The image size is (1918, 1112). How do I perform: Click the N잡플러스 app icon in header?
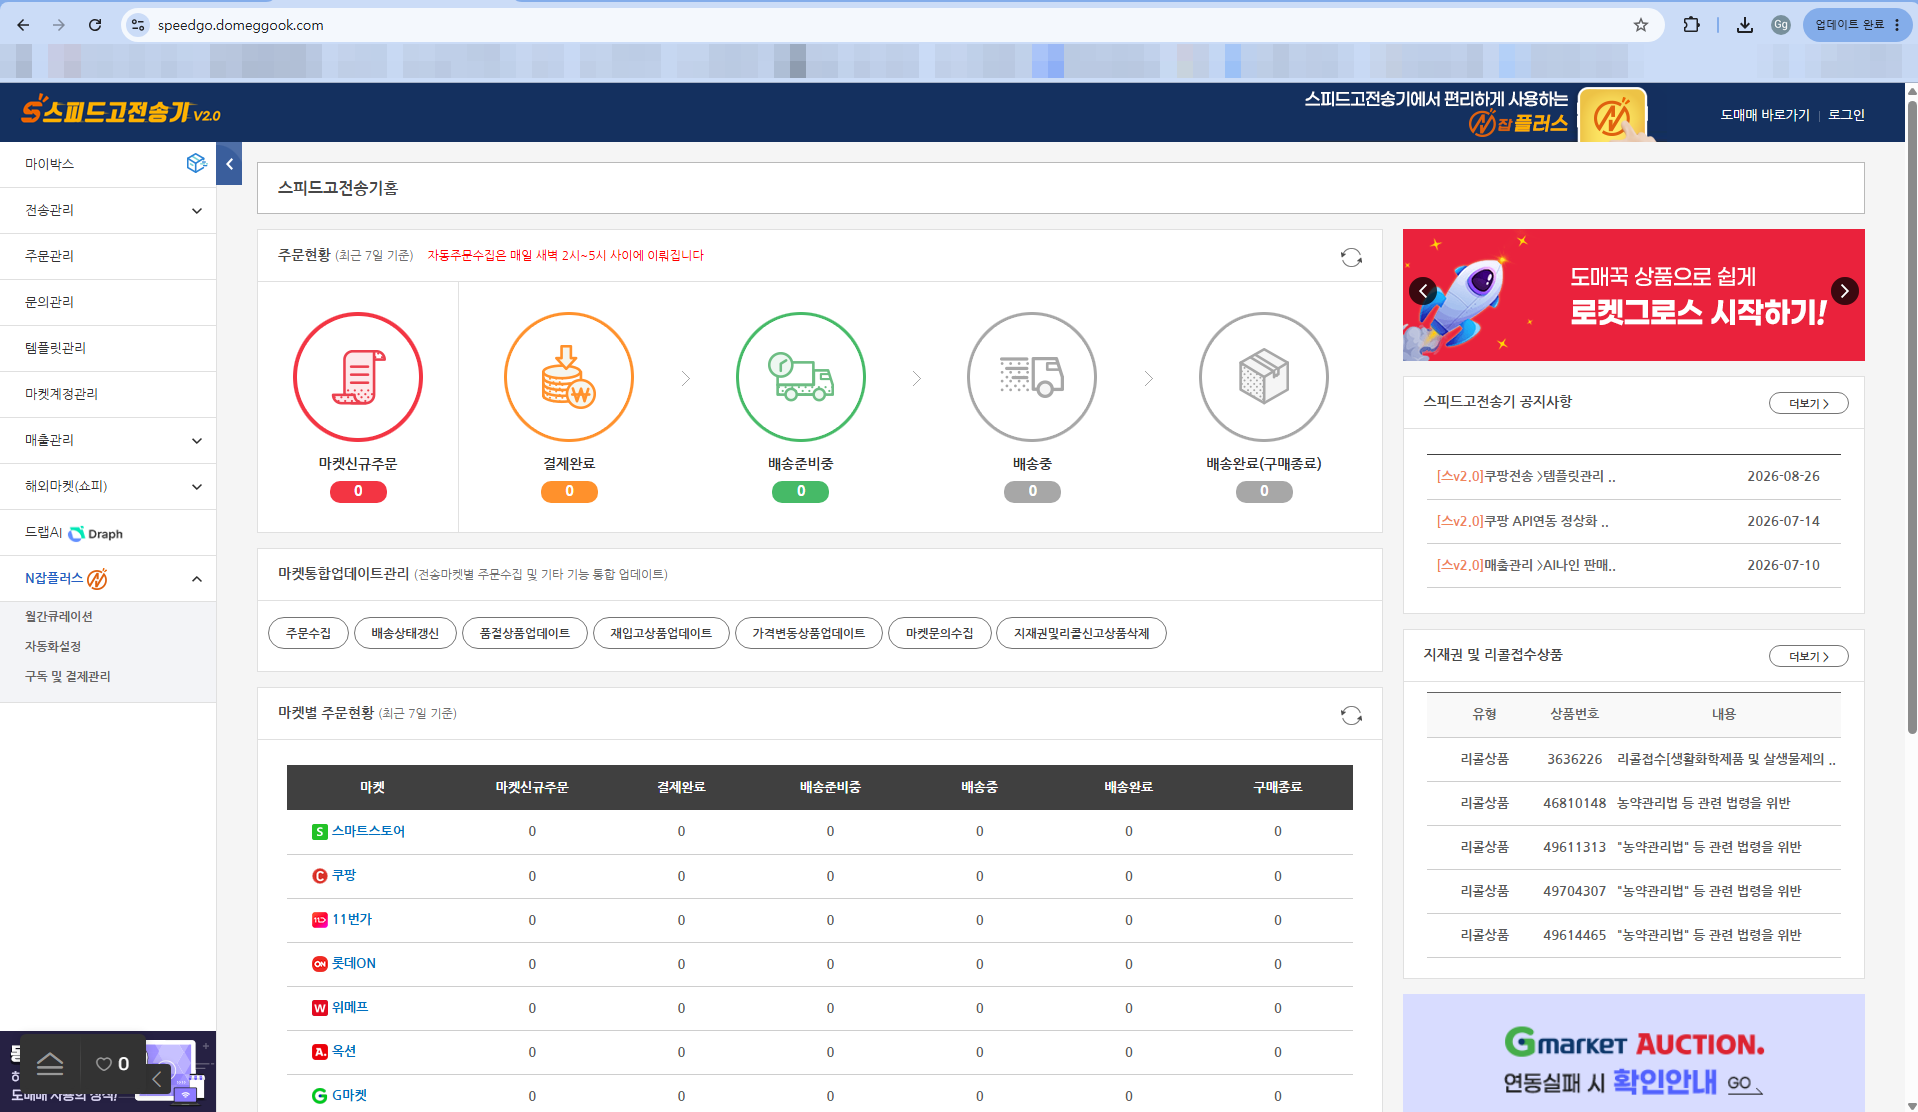pyautogui.click(x=1612, y=115)
